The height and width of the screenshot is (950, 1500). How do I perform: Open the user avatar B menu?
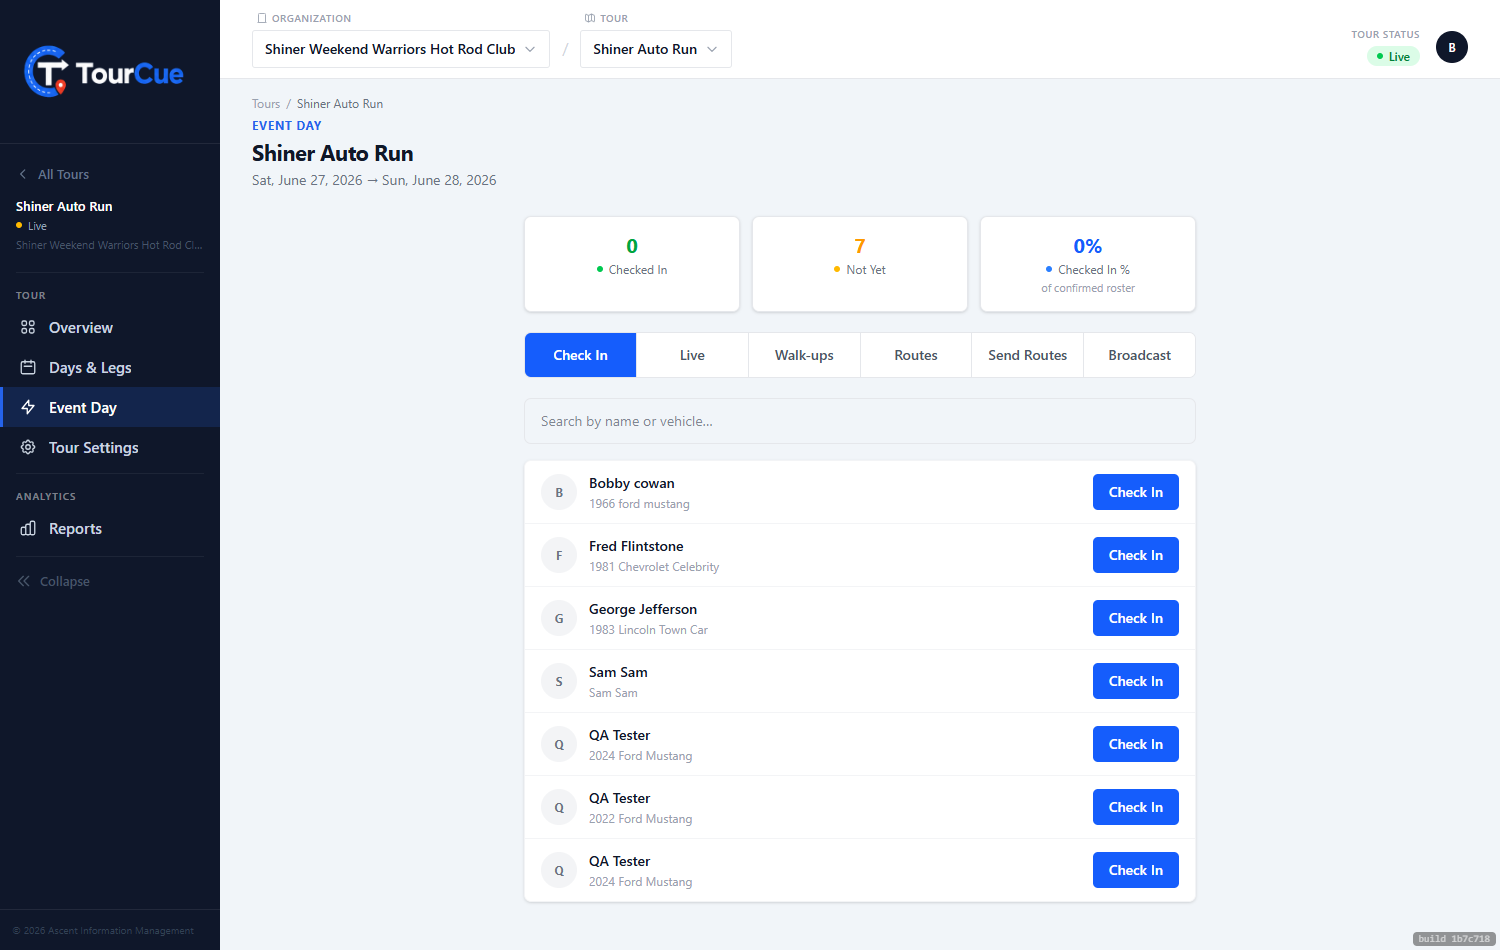pyautogui.click(x=1452, y=47)
